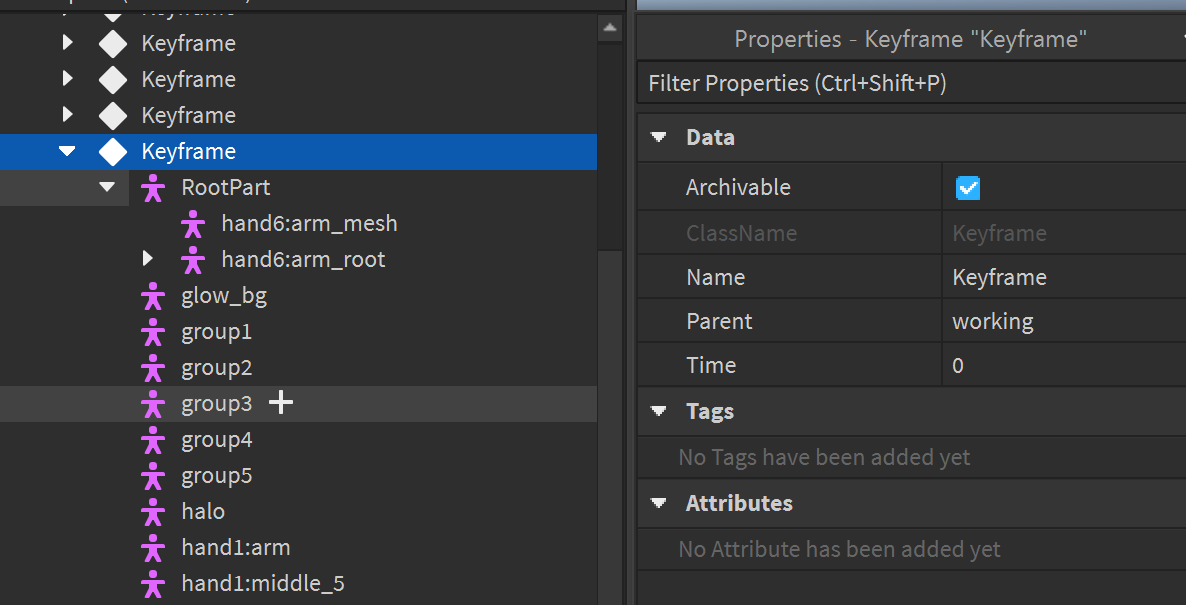The width and height of the screenshot is (1186, 605).
Task: Select the hand1:middle_5 pose
Action: [263, 584]
